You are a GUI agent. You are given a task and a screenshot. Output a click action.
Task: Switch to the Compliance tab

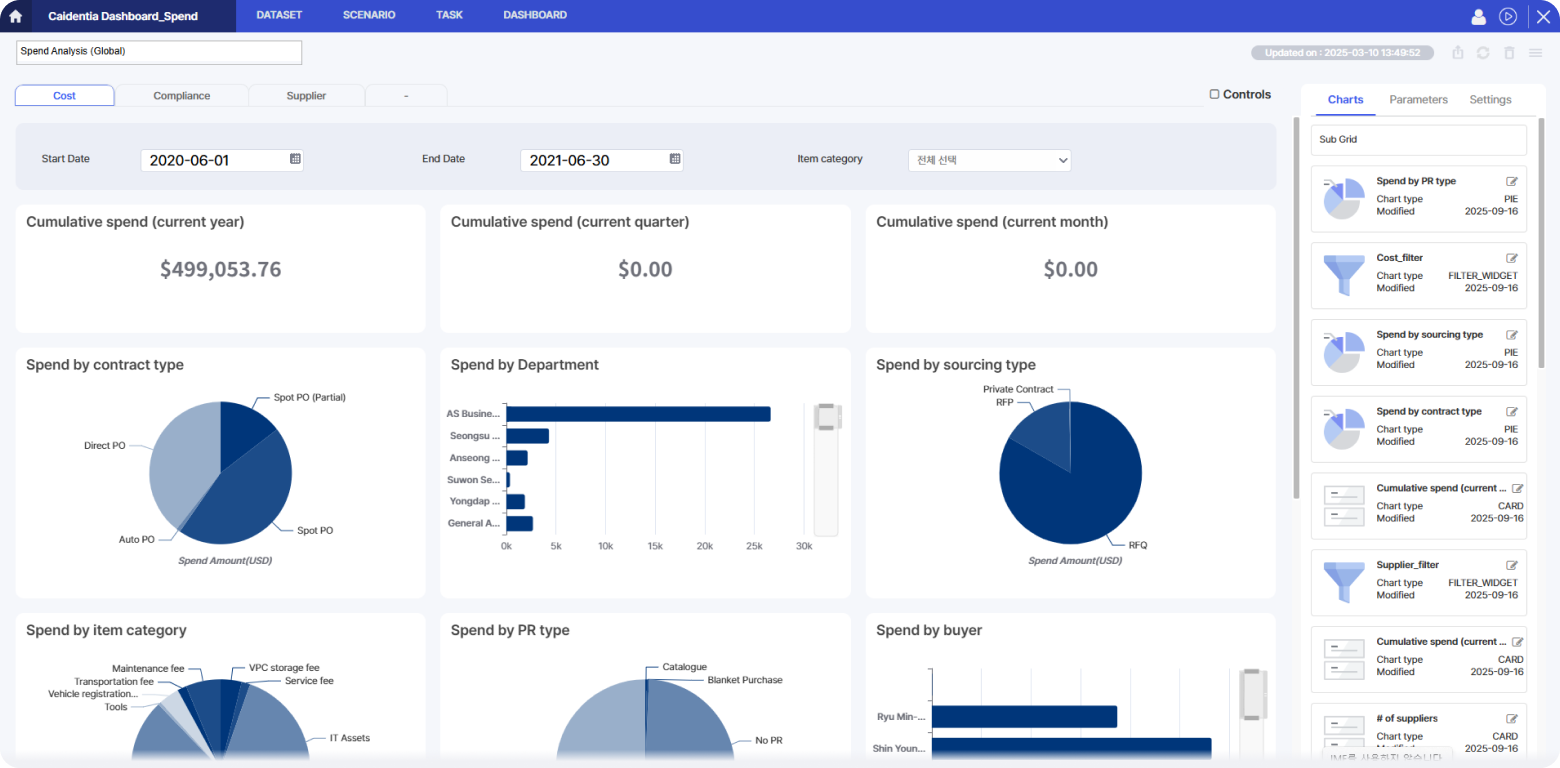pos(181,96)
